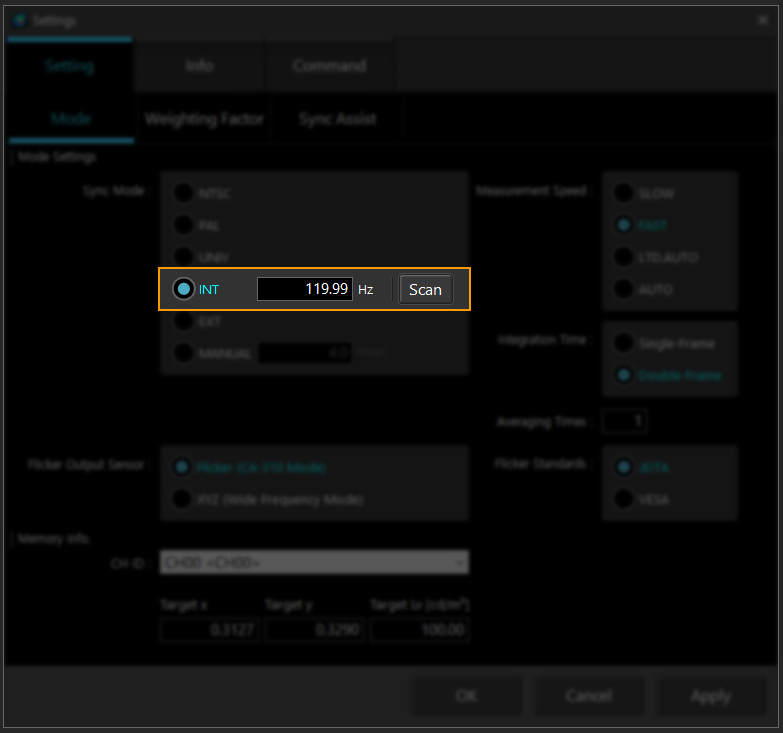This screenshot has height=733, width=783.
Task: Pick EXT sync mode
Action: point(184,322)
